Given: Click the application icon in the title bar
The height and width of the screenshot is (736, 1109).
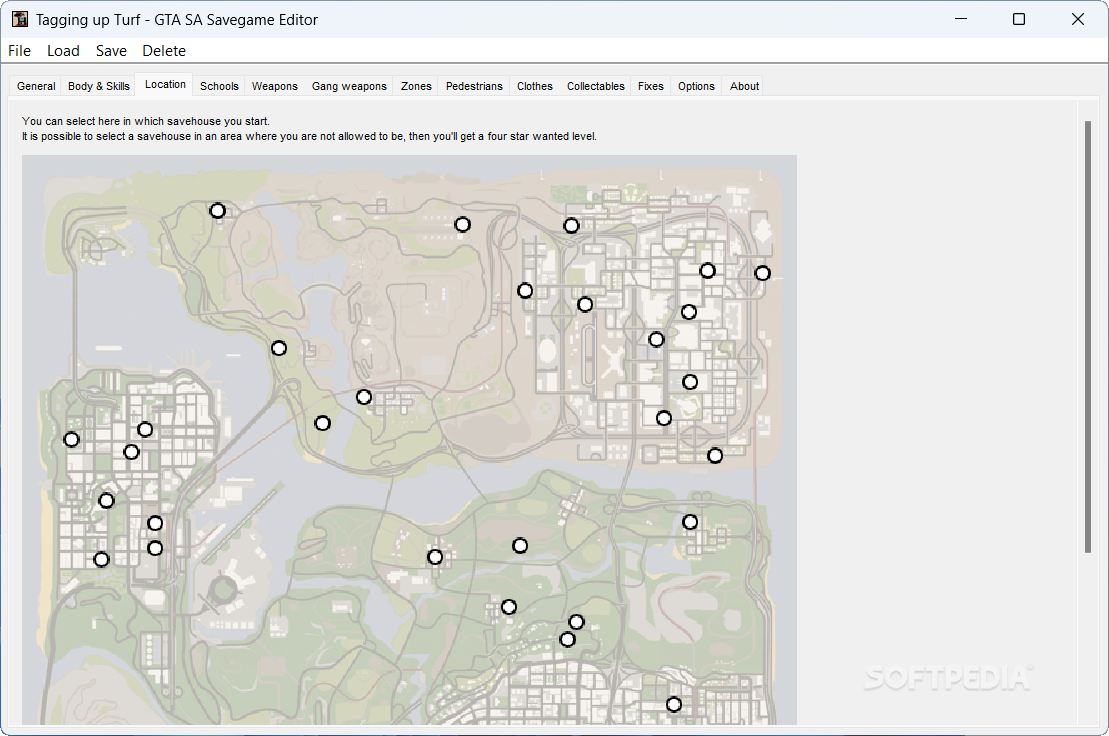Looking at the screenshot, I should point(20,19).
